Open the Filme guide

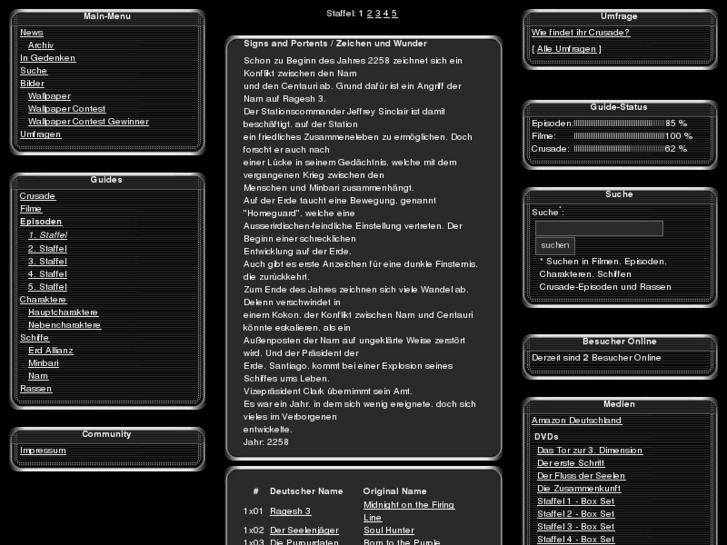(x=31, y=209)
